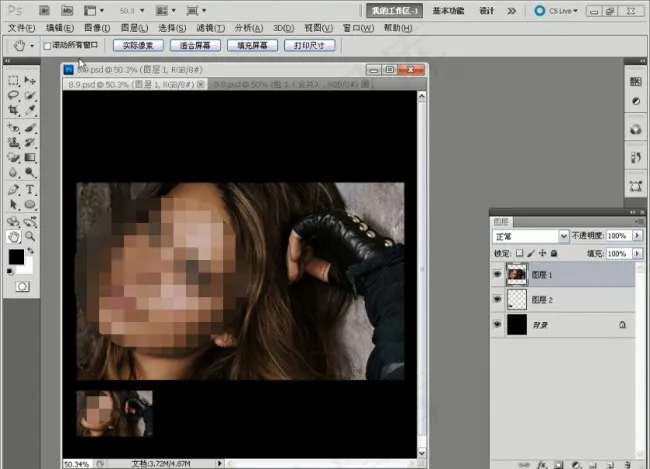Viewport: 650px width, 469px height.
Task: Select the Pen tool
Action: pos(13,189)
